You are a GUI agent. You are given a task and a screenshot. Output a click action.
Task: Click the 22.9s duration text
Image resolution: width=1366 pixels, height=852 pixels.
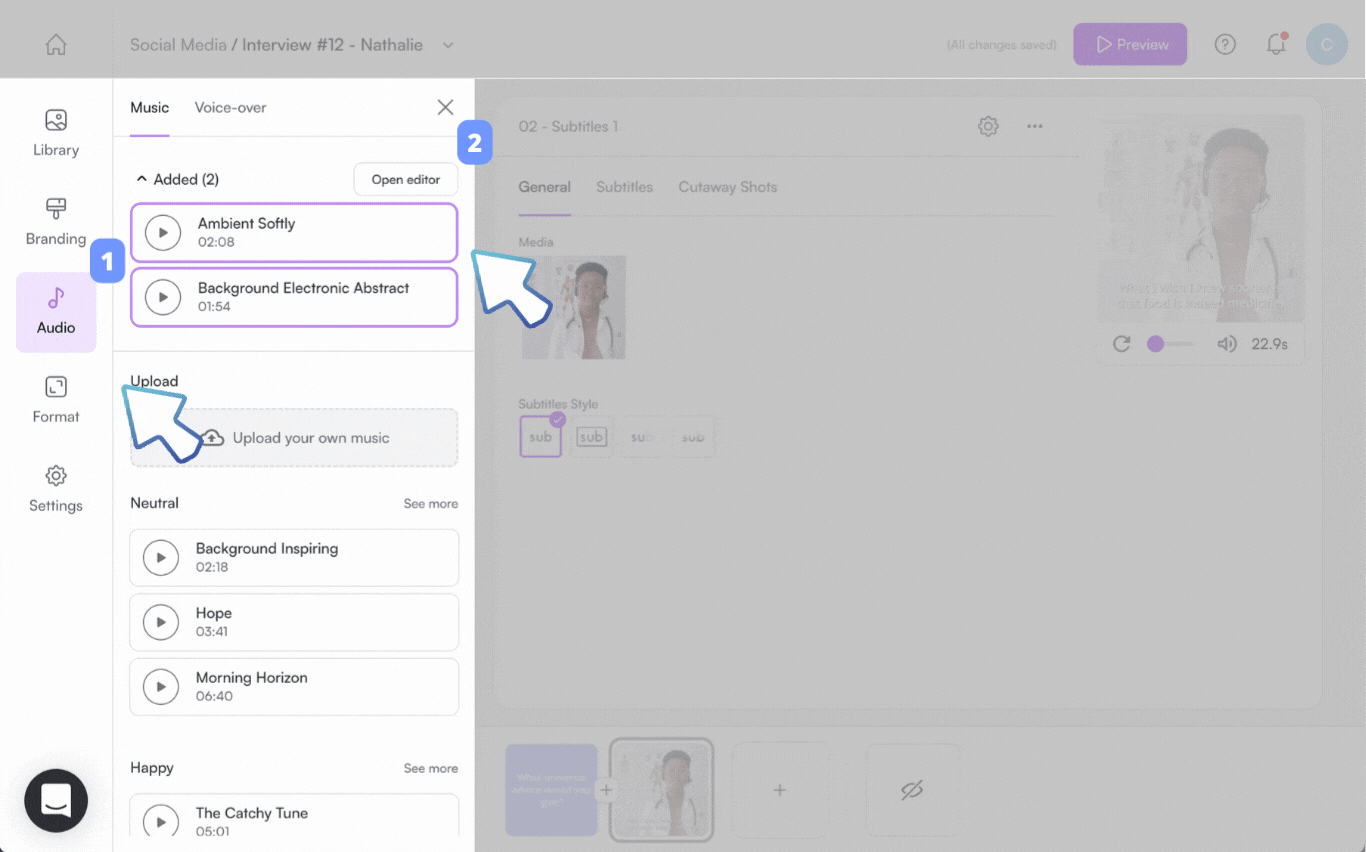tap(1270, 344)
